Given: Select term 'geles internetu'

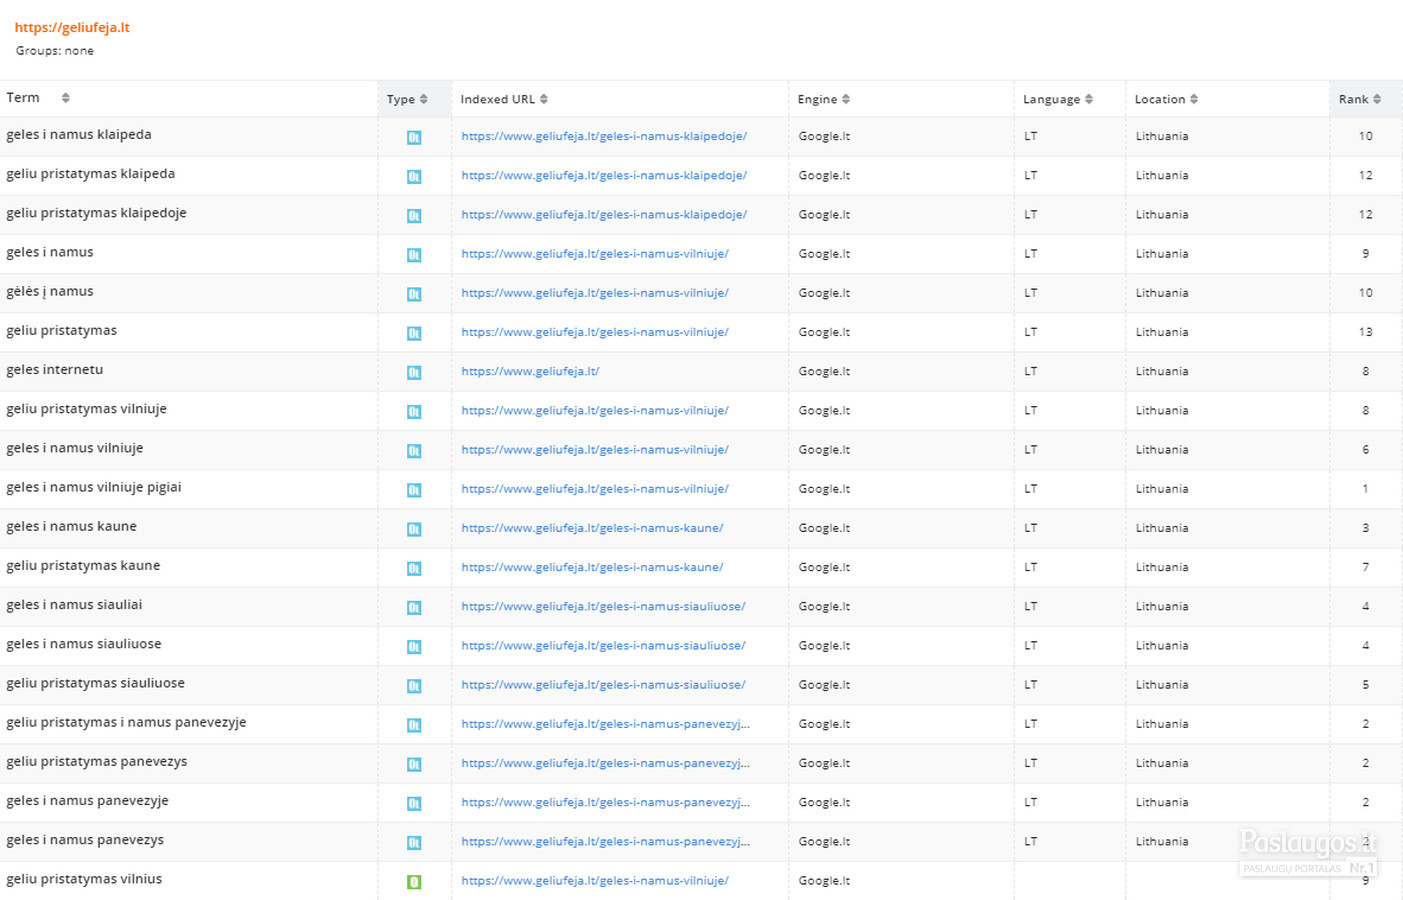Looking at the screenshot, I should pos(55,369).
